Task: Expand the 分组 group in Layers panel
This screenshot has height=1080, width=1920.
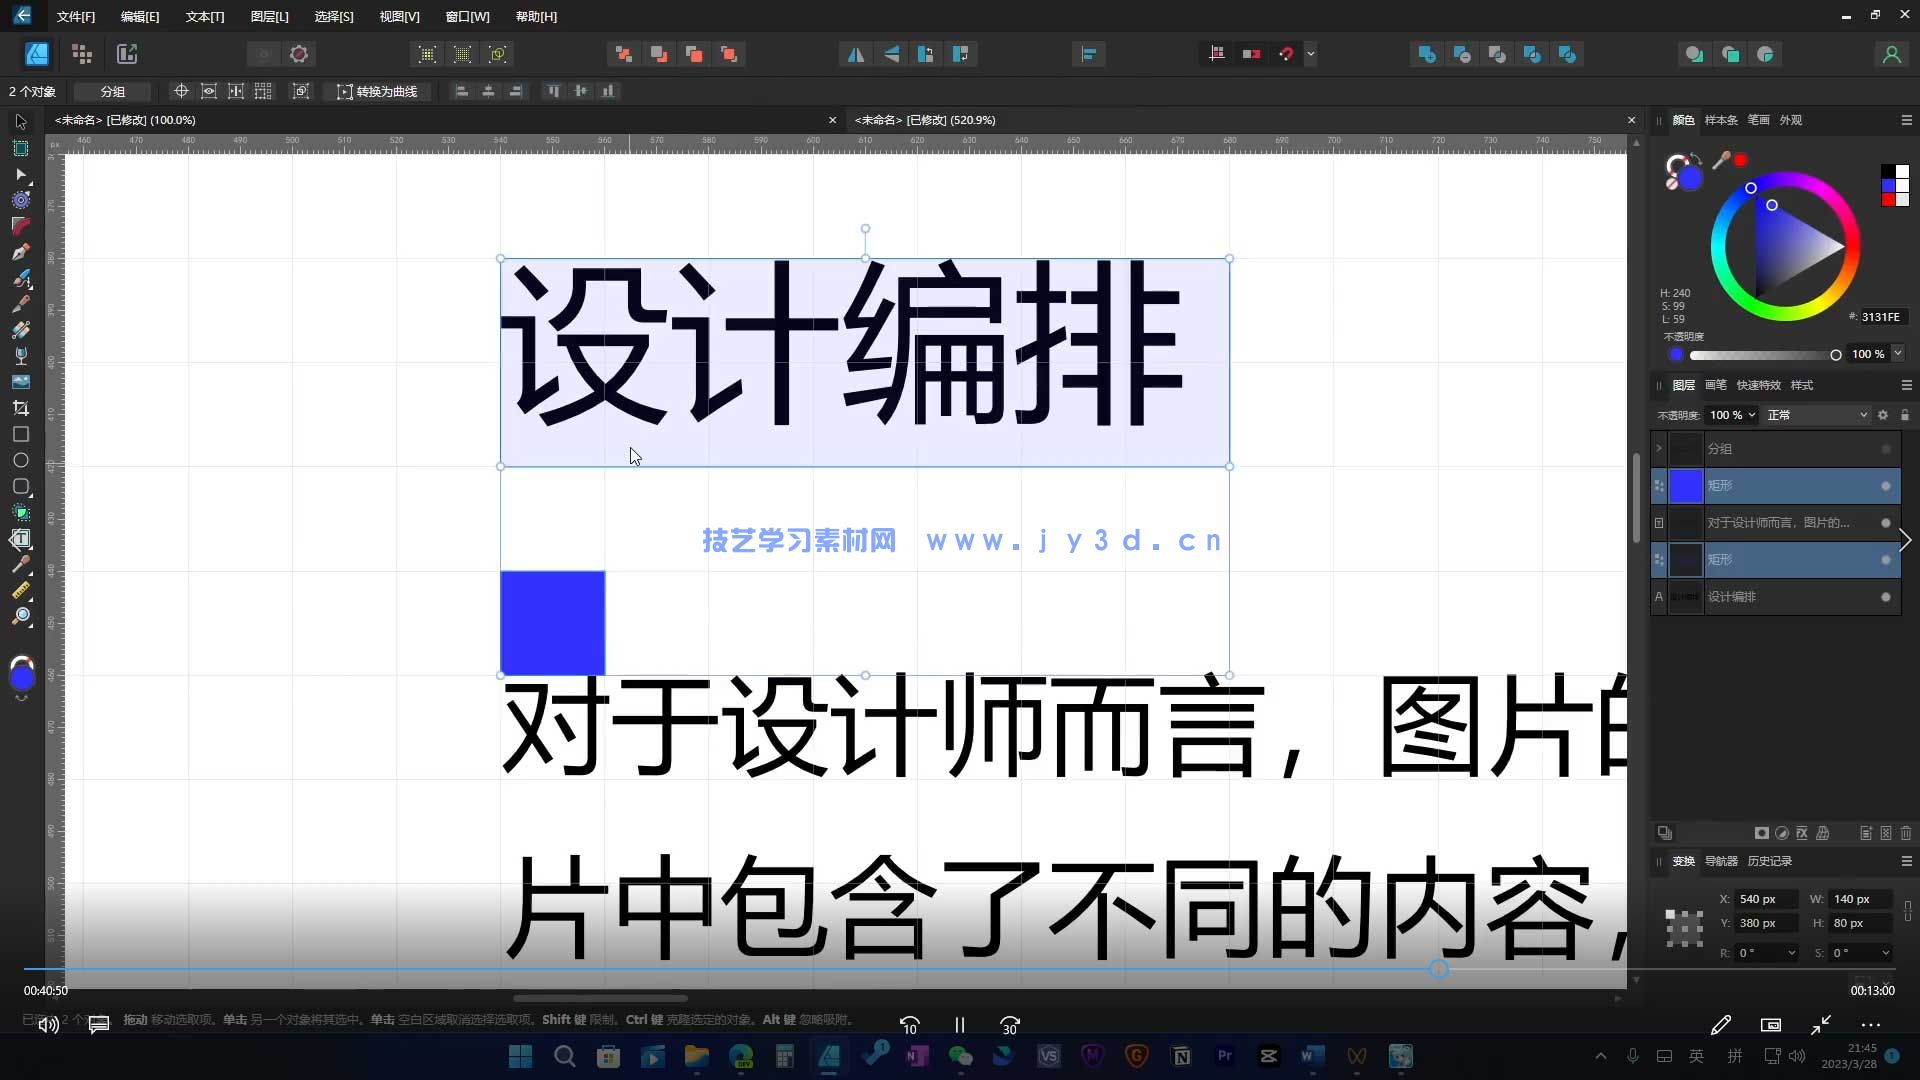Action: click(1658, 448)
